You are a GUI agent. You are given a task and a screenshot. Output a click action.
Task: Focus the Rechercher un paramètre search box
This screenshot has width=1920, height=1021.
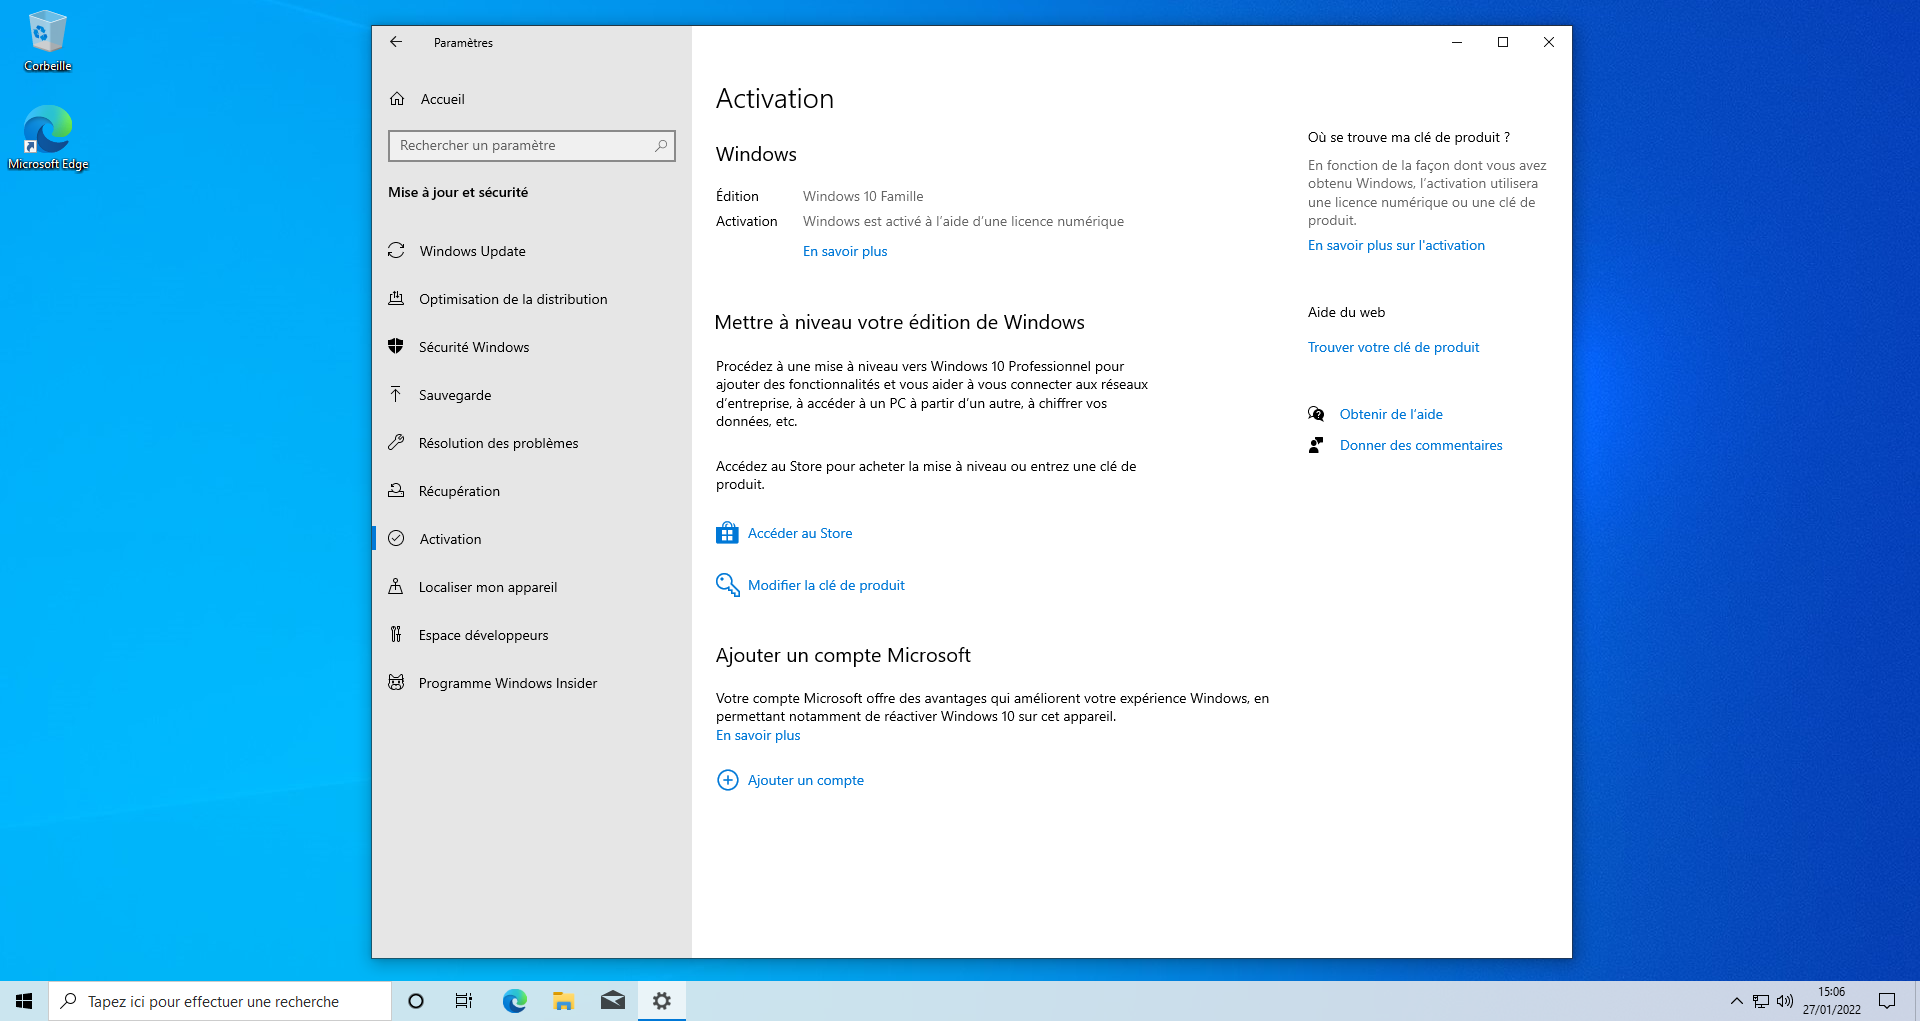click(x=531, y=146)
